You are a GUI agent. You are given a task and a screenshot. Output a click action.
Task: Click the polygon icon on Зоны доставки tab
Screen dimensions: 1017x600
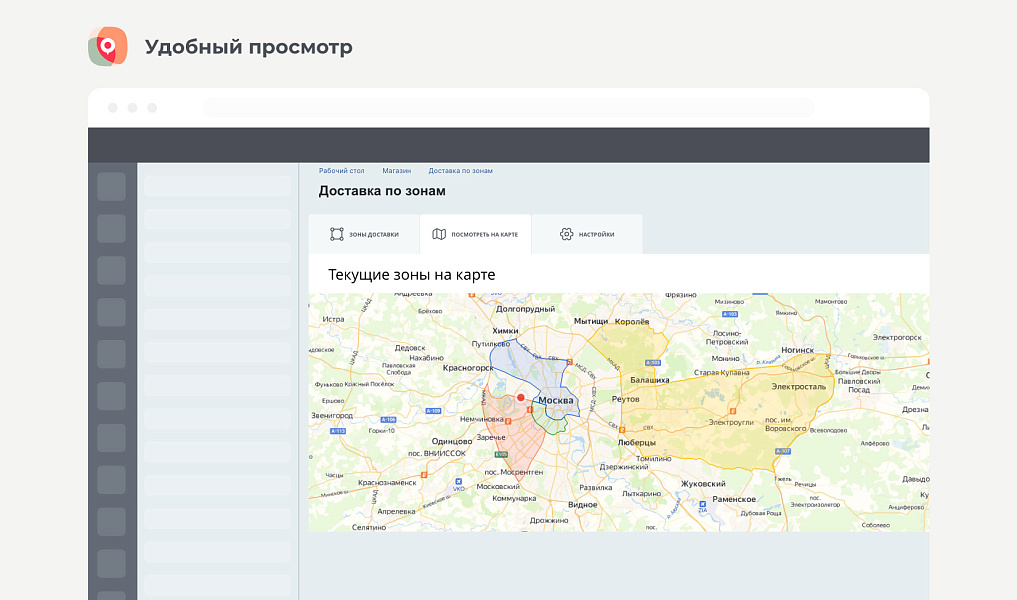coord(337,234)
